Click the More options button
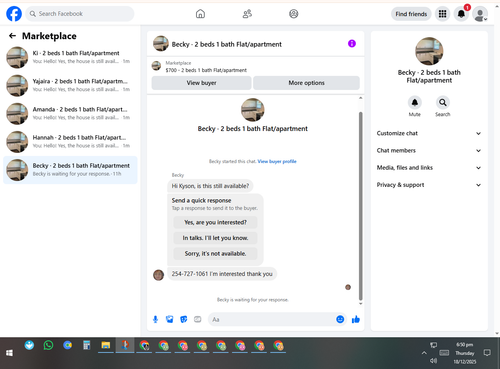 [306, 83]
